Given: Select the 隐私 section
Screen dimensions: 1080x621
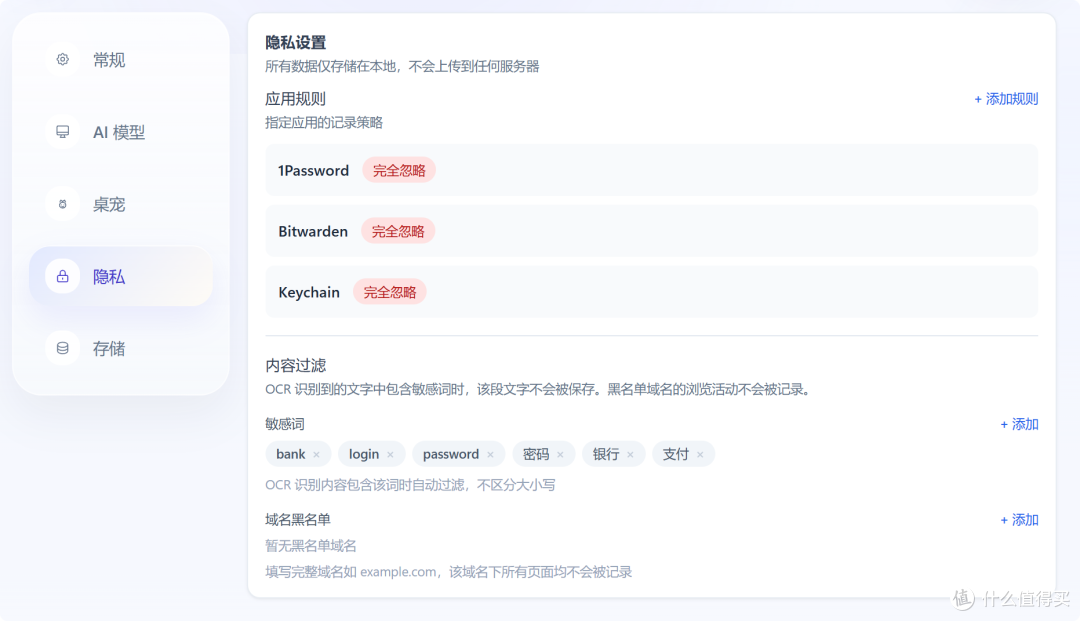Looking at the screenshot, I should pos(121,277).
